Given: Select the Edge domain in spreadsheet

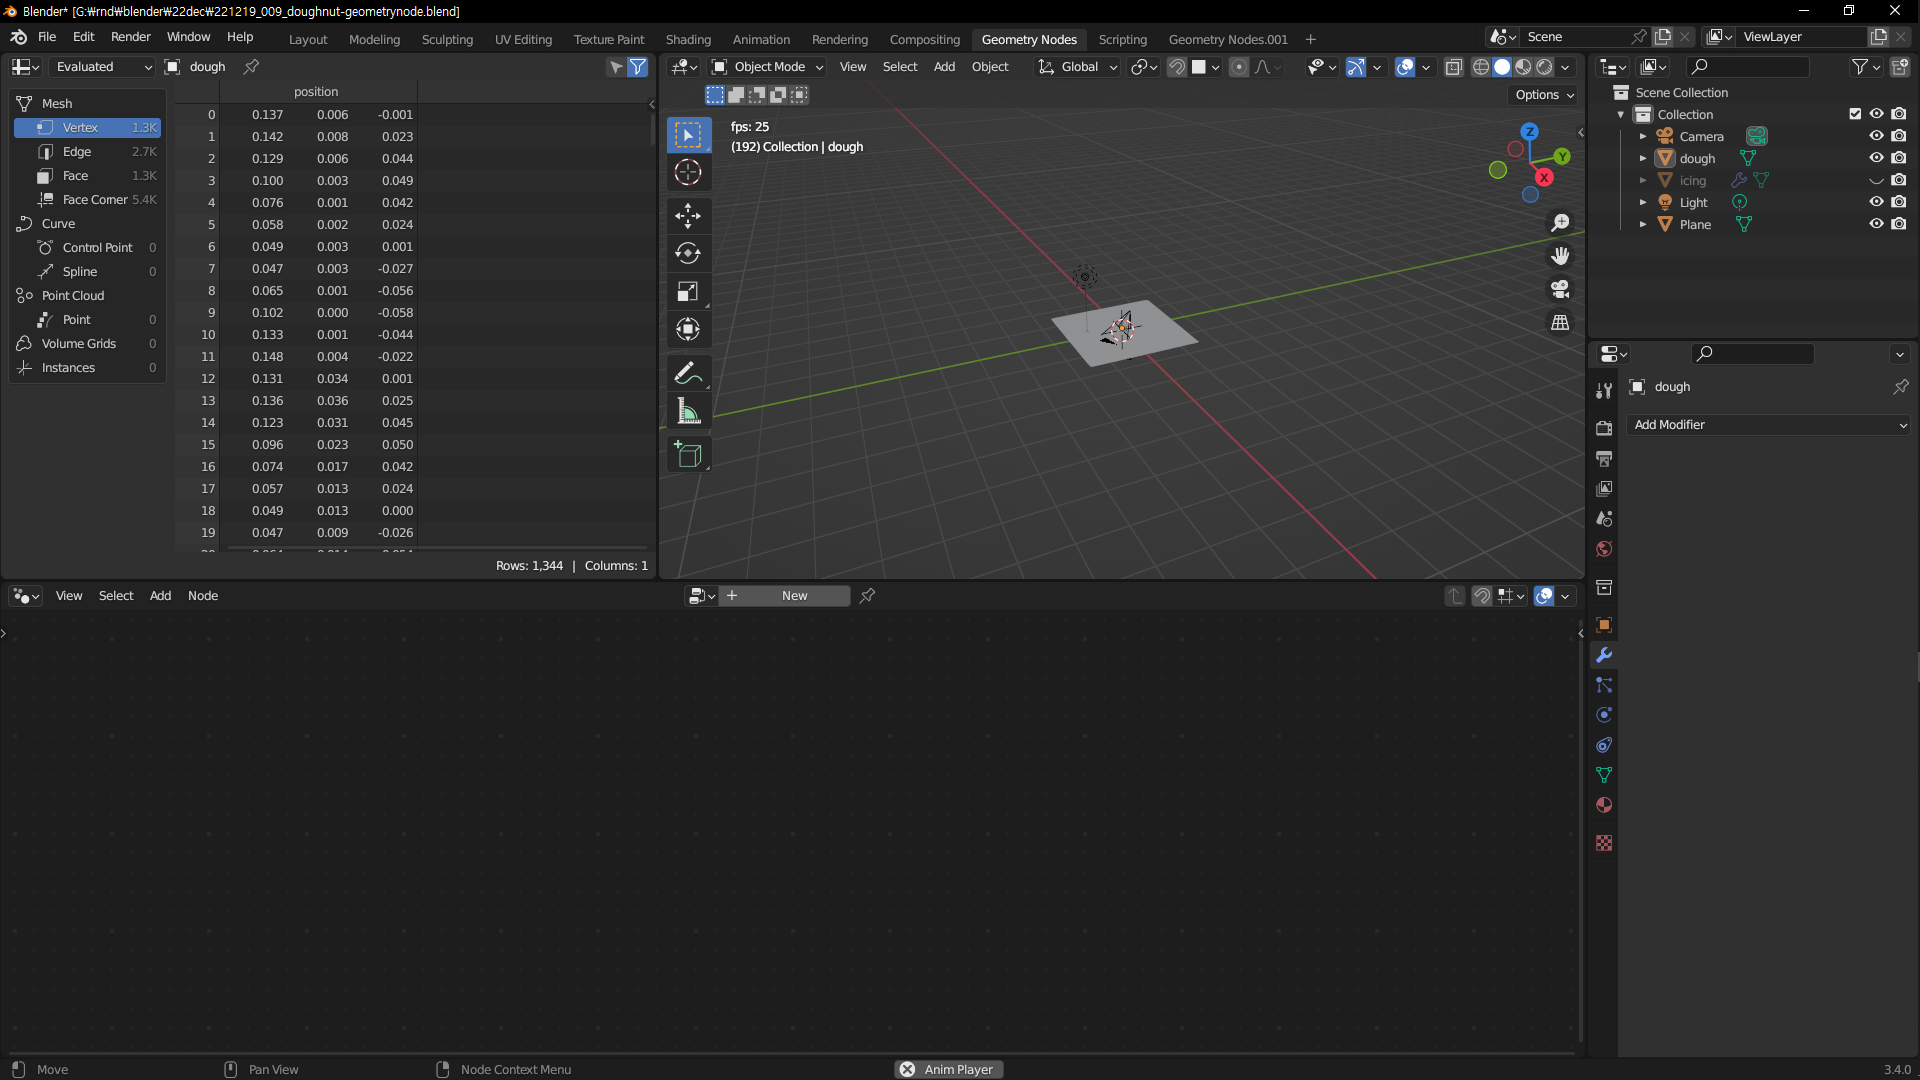Looking at the screenshot, I should coord(77,152).
